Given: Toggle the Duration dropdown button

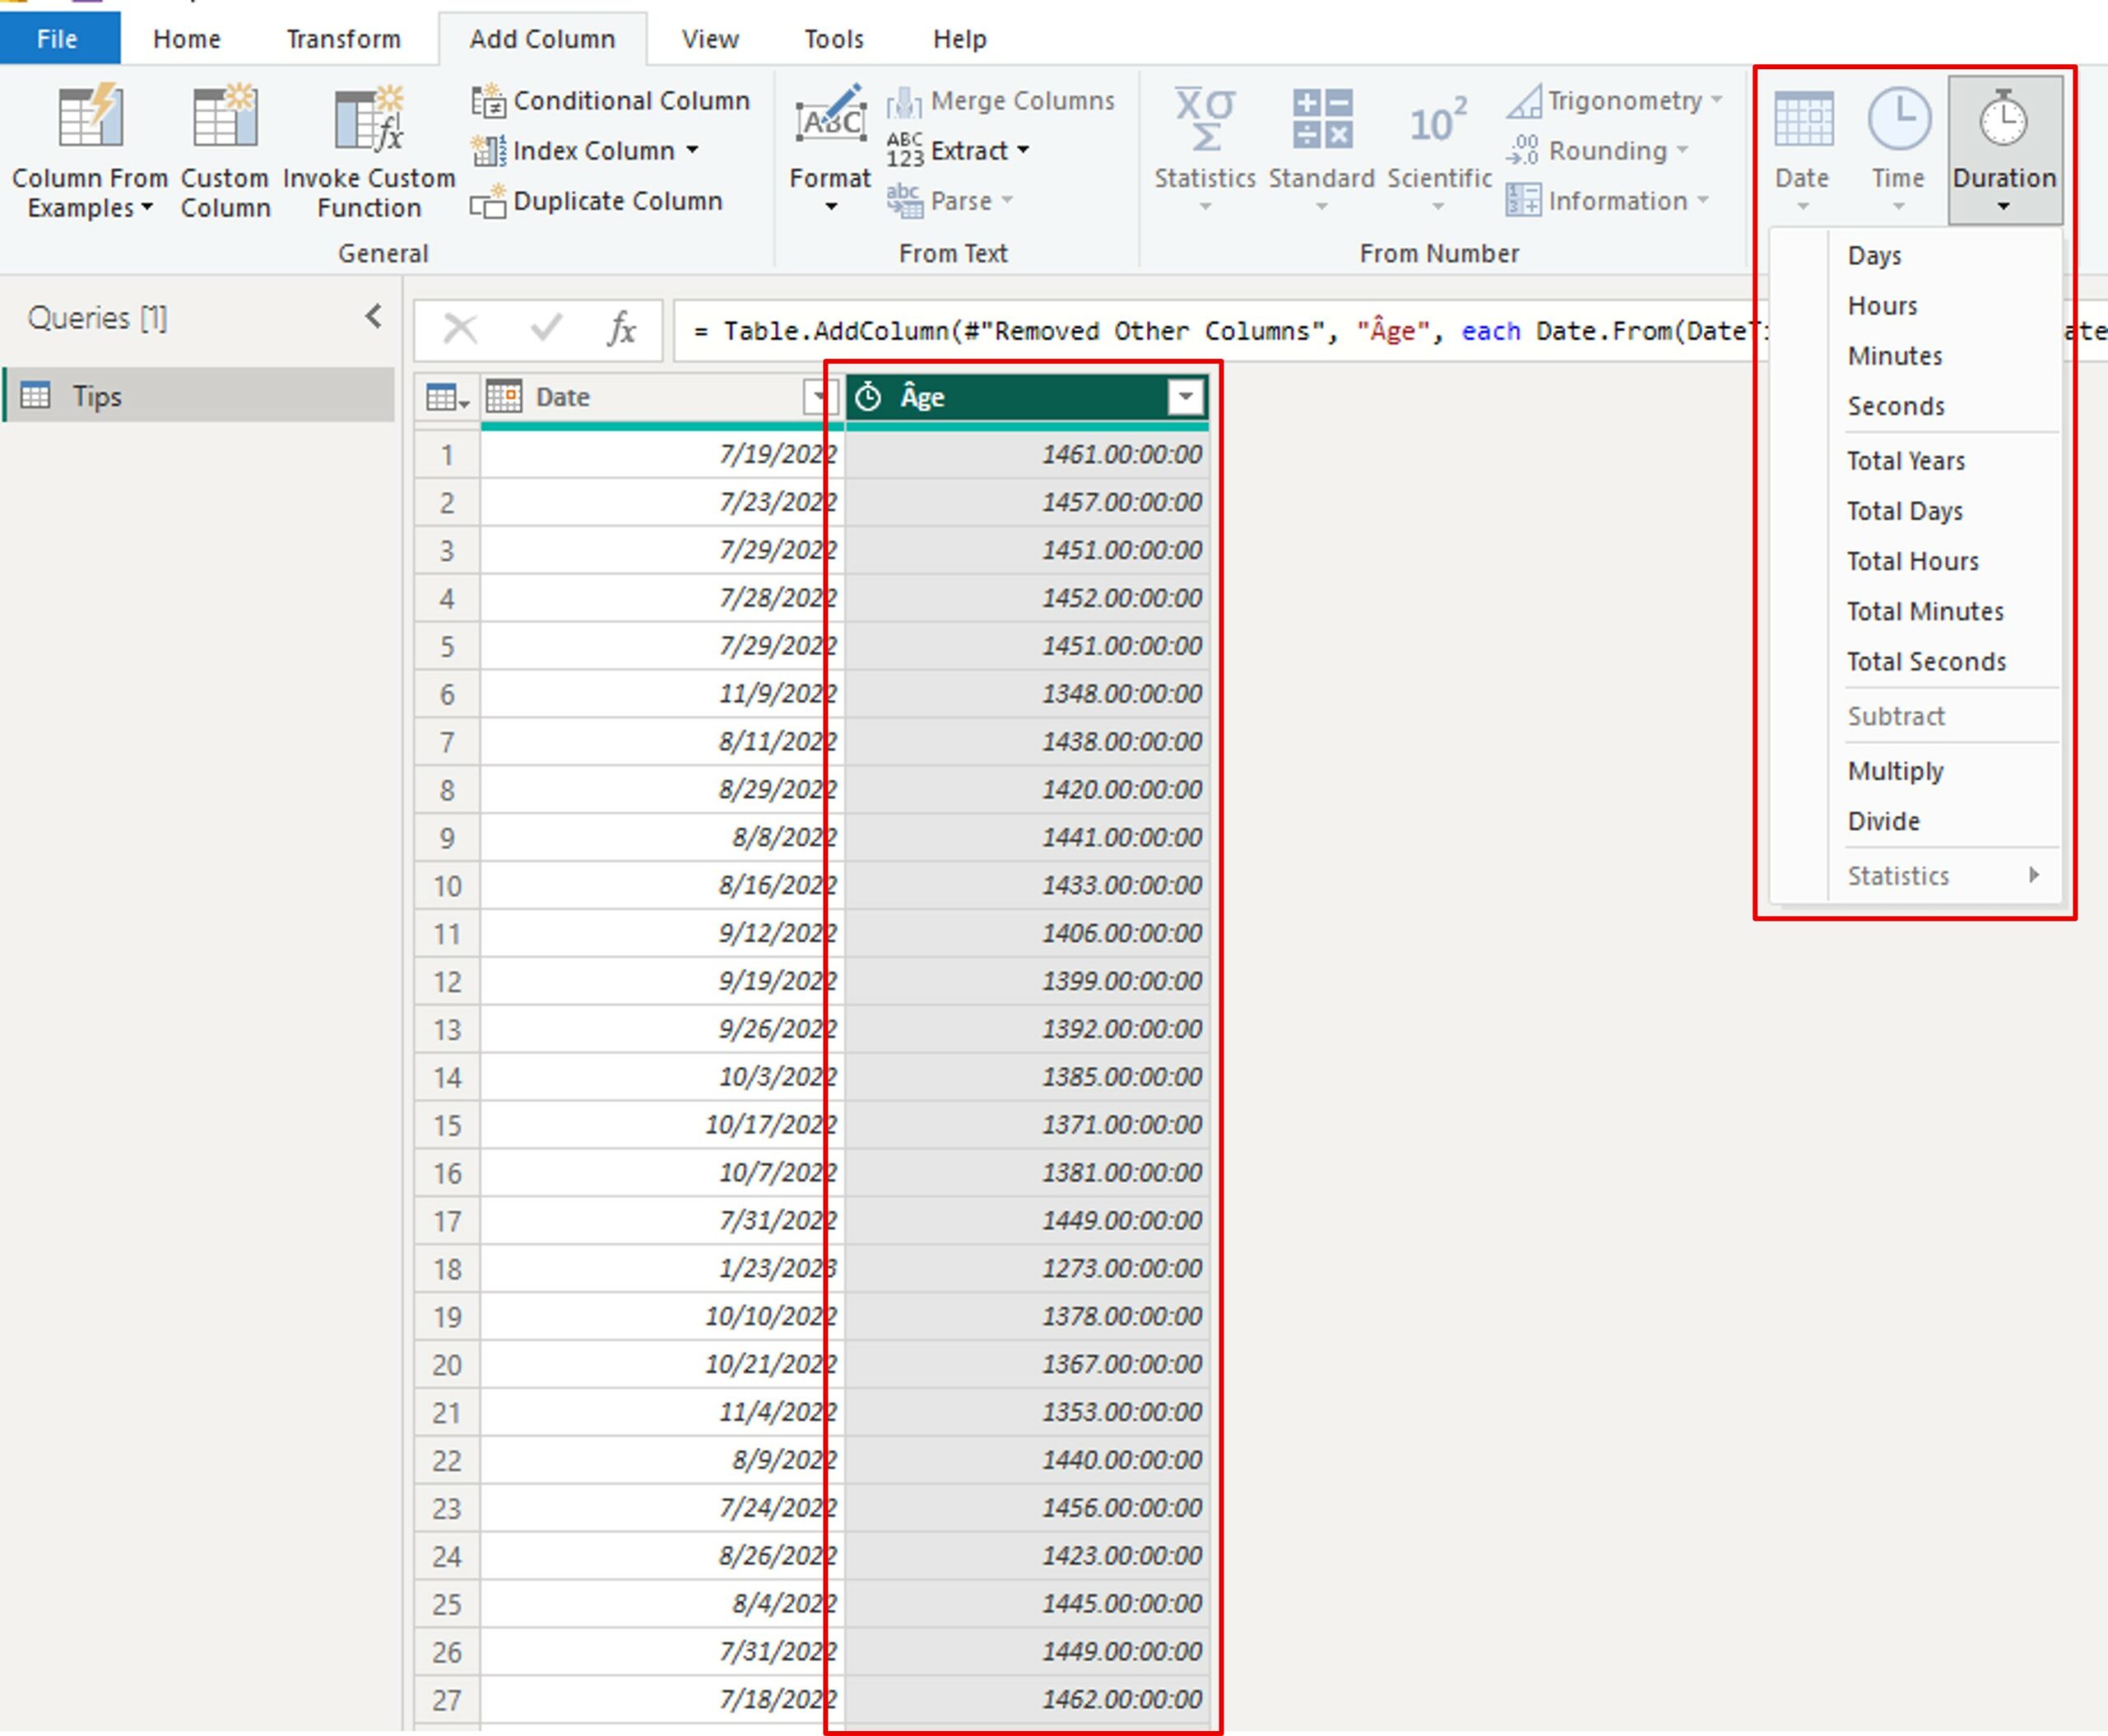Looking at the screenshot, I should pos(2004,150).
